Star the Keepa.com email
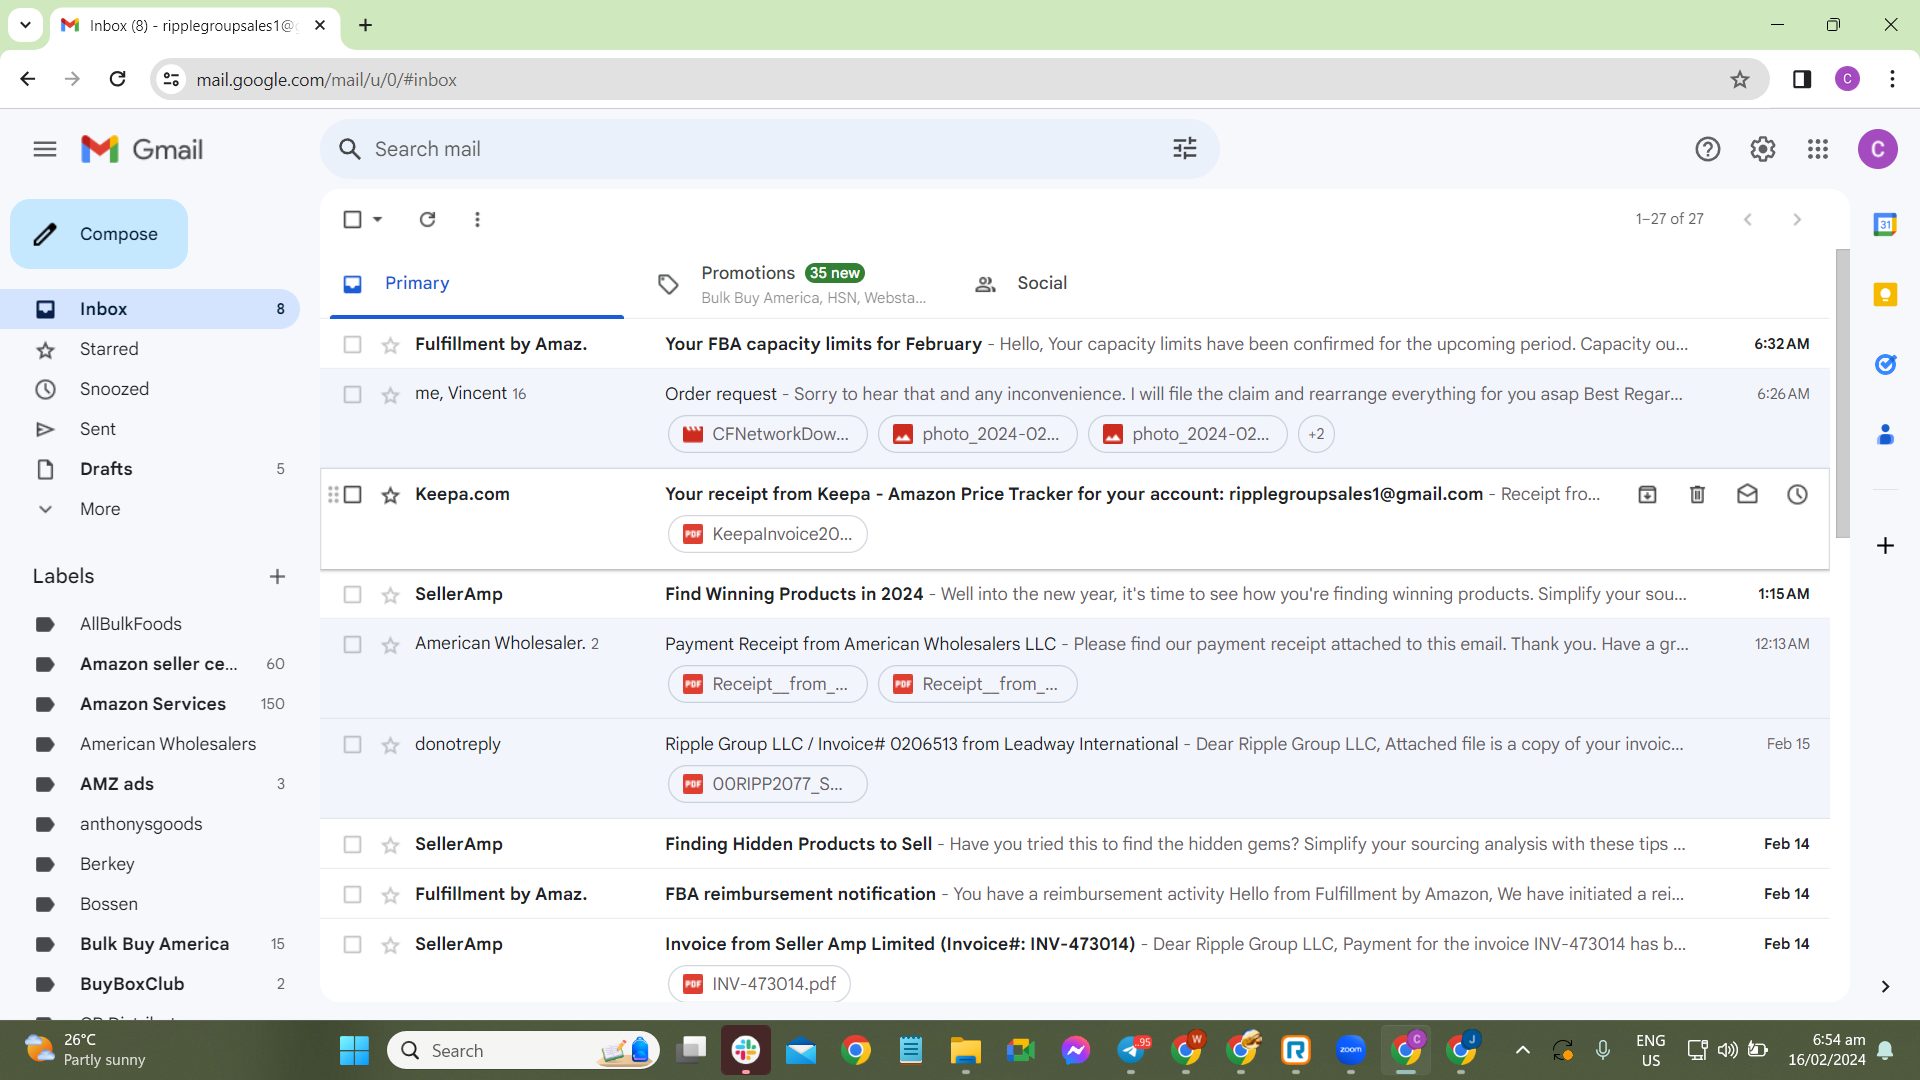 point(390,495)
